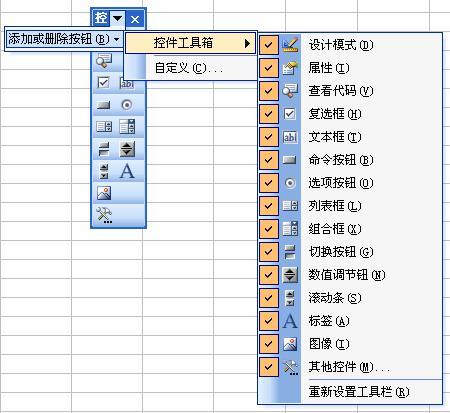Select the combo box tool in the toolbox
The height and width of the screenshot is (413, 450).
tap(127, 127)
